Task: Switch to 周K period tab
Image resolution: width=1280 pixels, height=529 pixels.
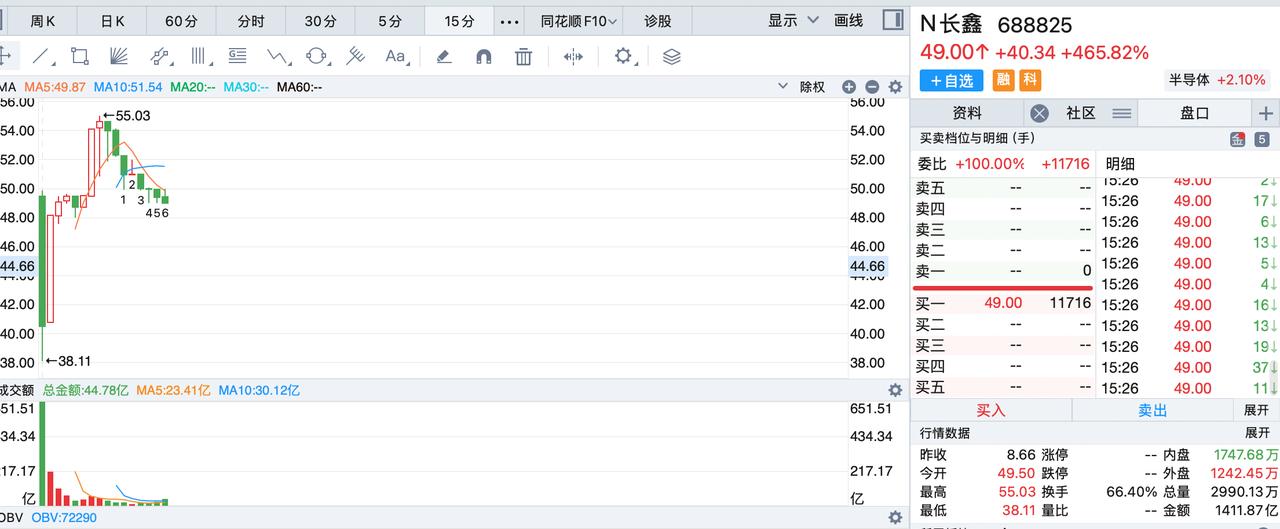Action: pos(42,20)
